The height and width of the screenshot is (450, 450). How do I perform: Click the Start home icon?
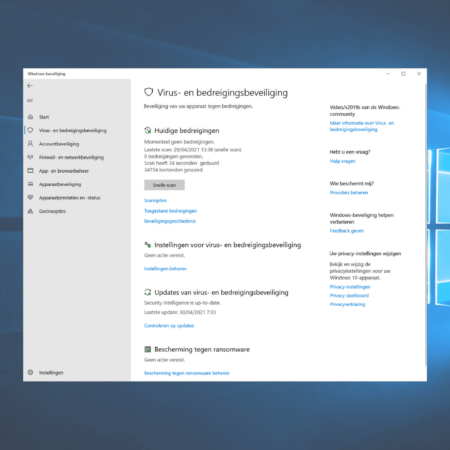point(30,117)
